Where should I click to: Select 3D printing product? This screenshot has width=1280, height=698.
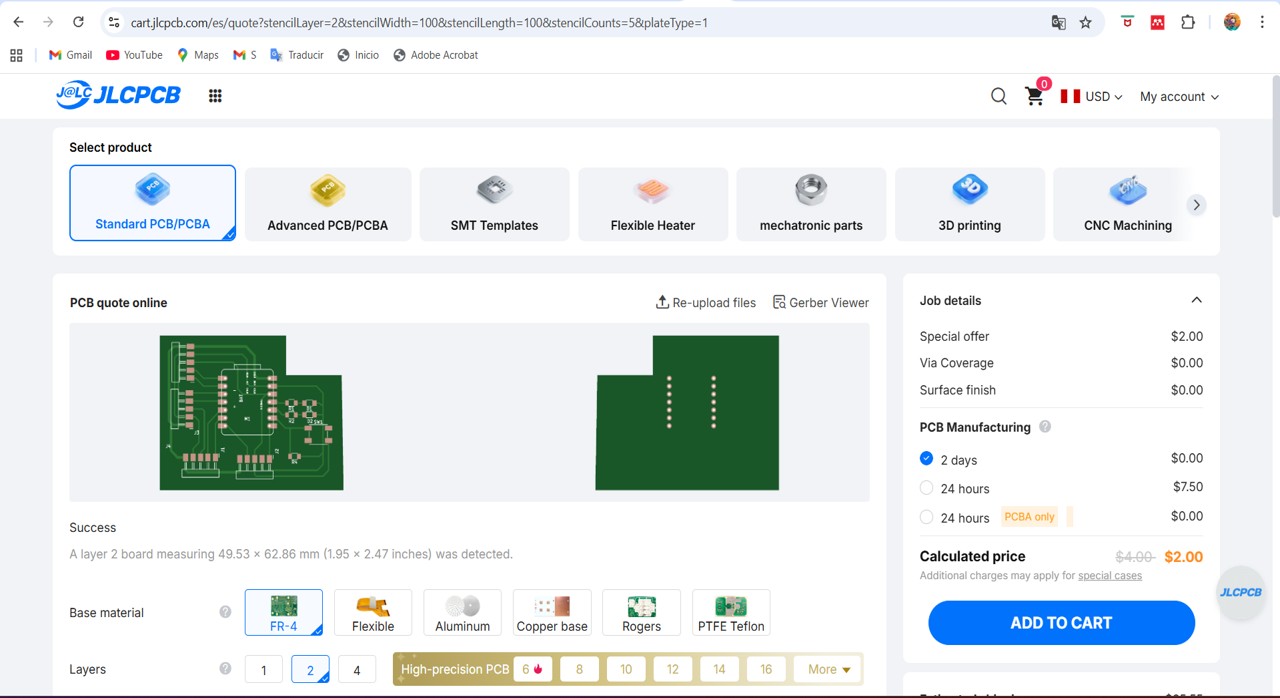(x=970, y=204)
